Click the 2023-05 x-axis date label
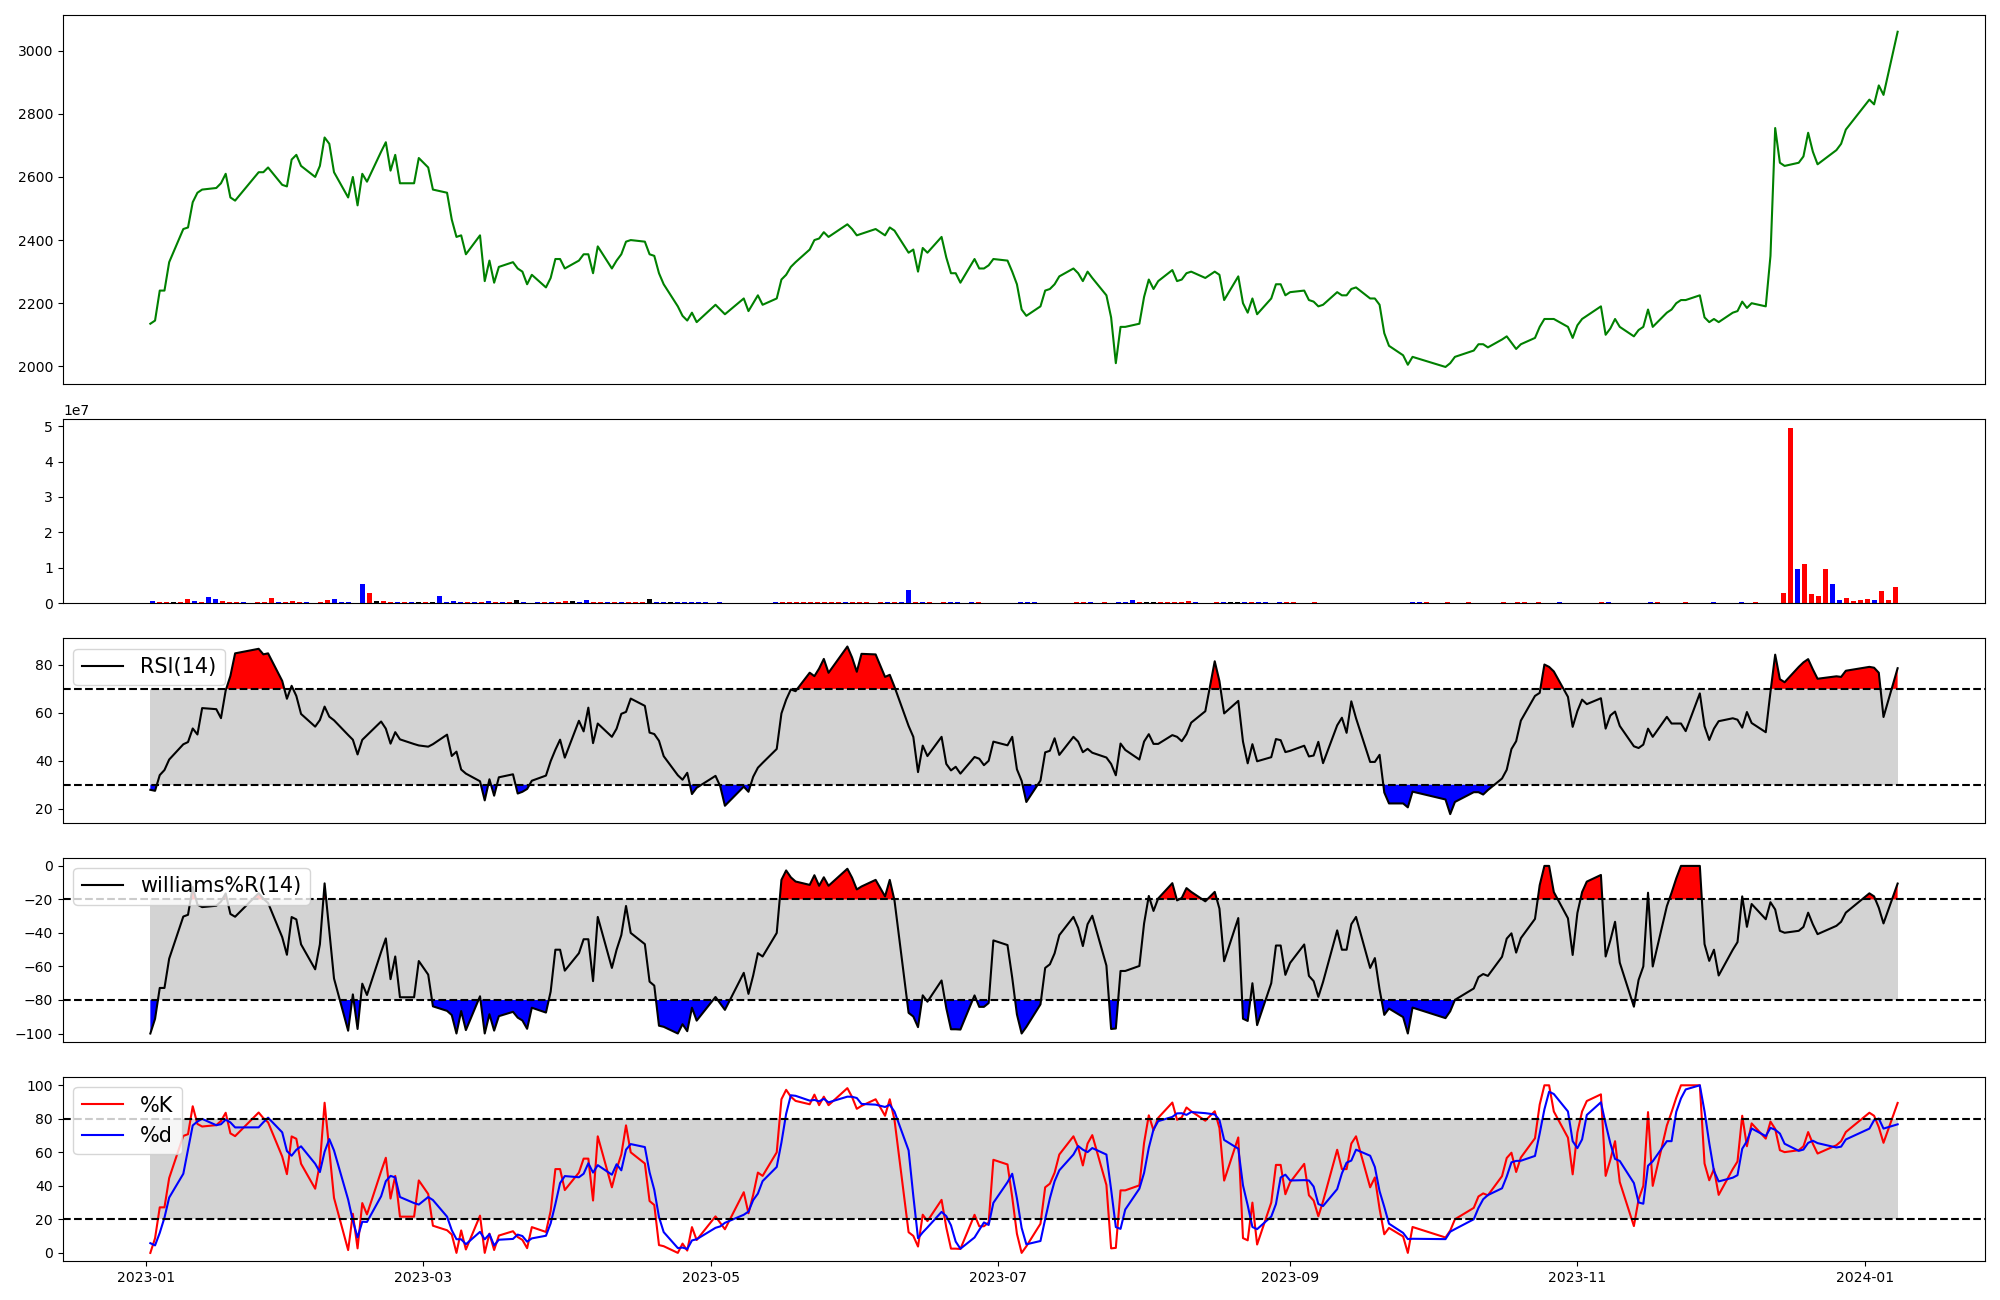 click(x=711, y=1277)
